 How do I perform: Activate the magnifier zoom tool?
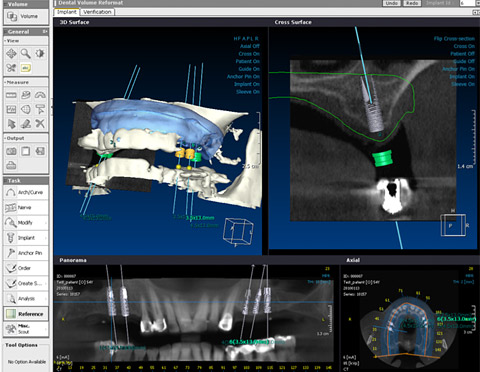26,53
